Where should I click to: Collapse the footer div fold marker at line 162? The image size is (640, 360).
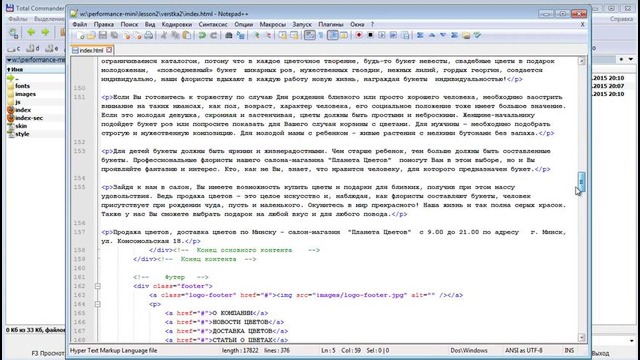(x=98, y=286)
